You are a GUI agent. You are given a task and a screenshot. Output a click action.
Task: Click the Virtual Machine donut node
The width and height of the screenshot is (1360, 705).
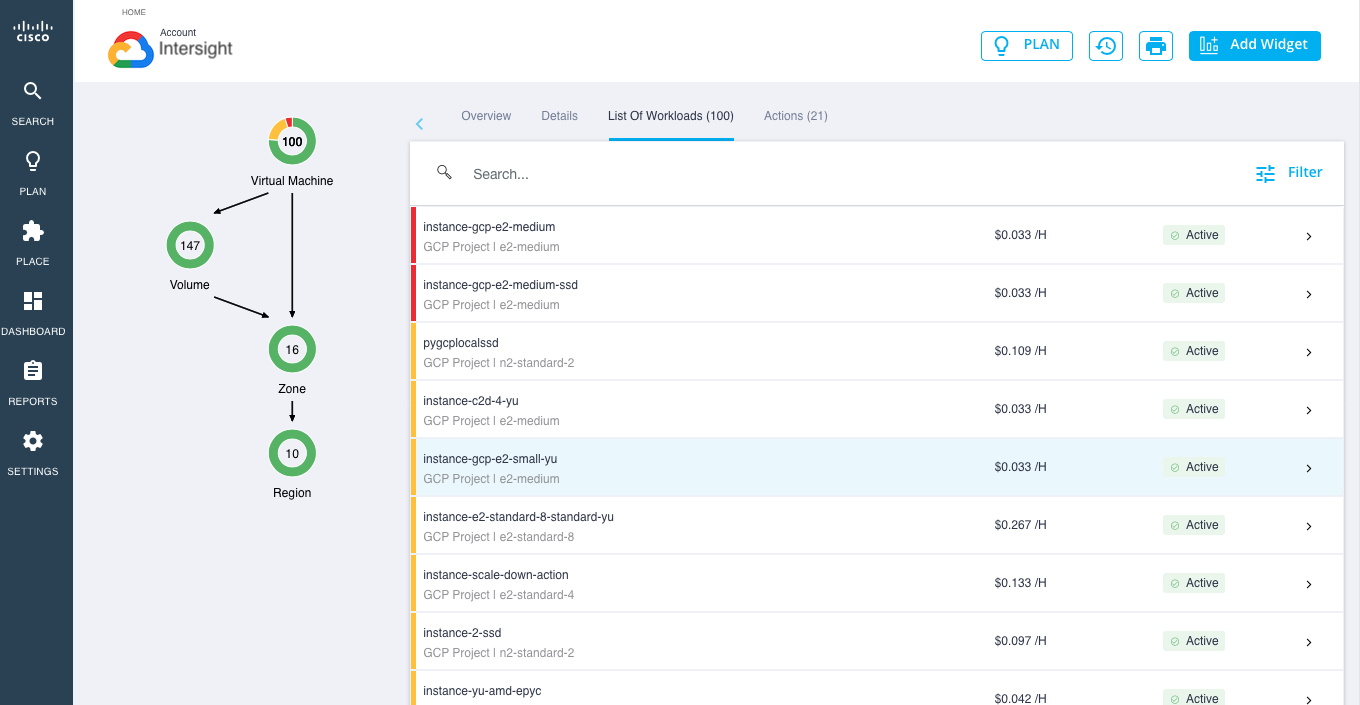point(292,142)
